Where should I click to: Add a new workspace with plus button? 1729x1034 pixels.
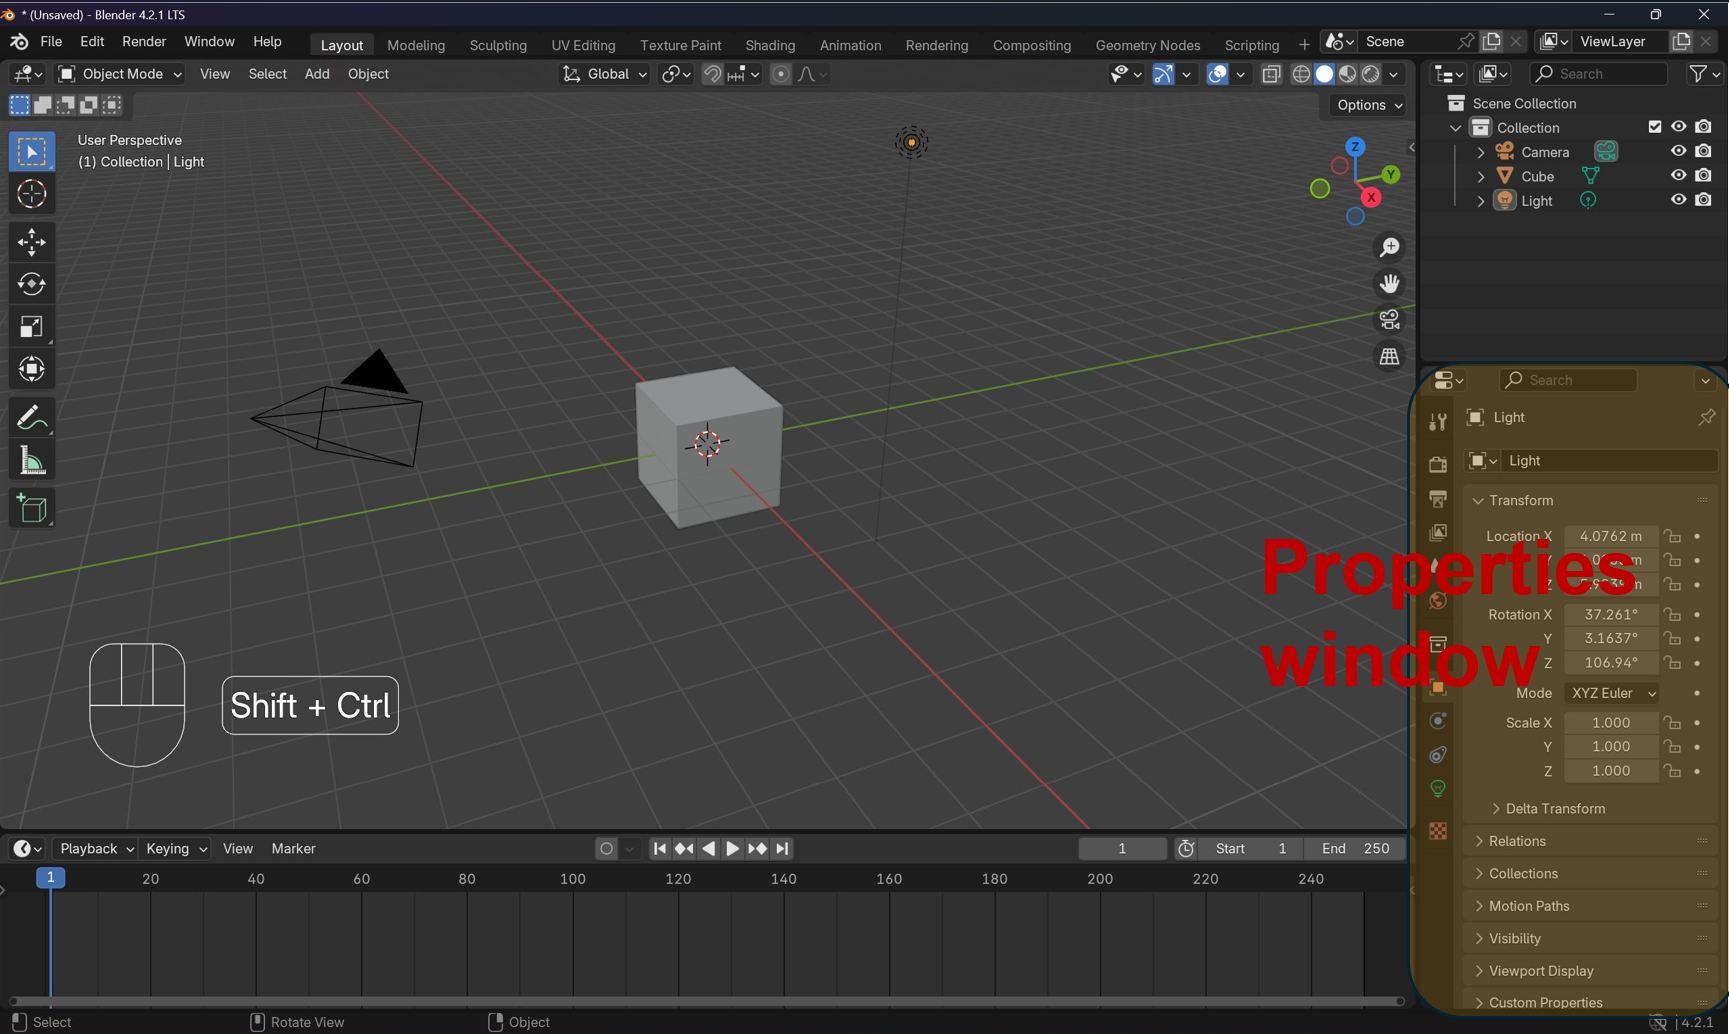coord(1304,45)
